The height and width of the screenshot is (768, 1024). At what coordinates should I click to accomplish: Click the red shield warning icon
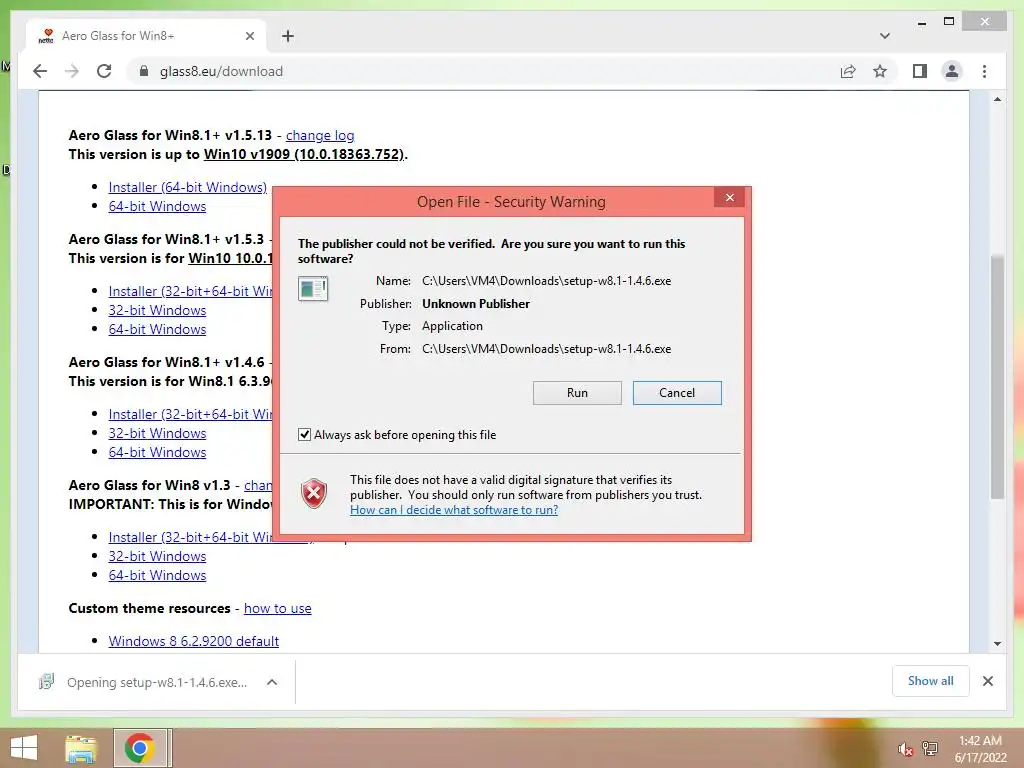314,494
